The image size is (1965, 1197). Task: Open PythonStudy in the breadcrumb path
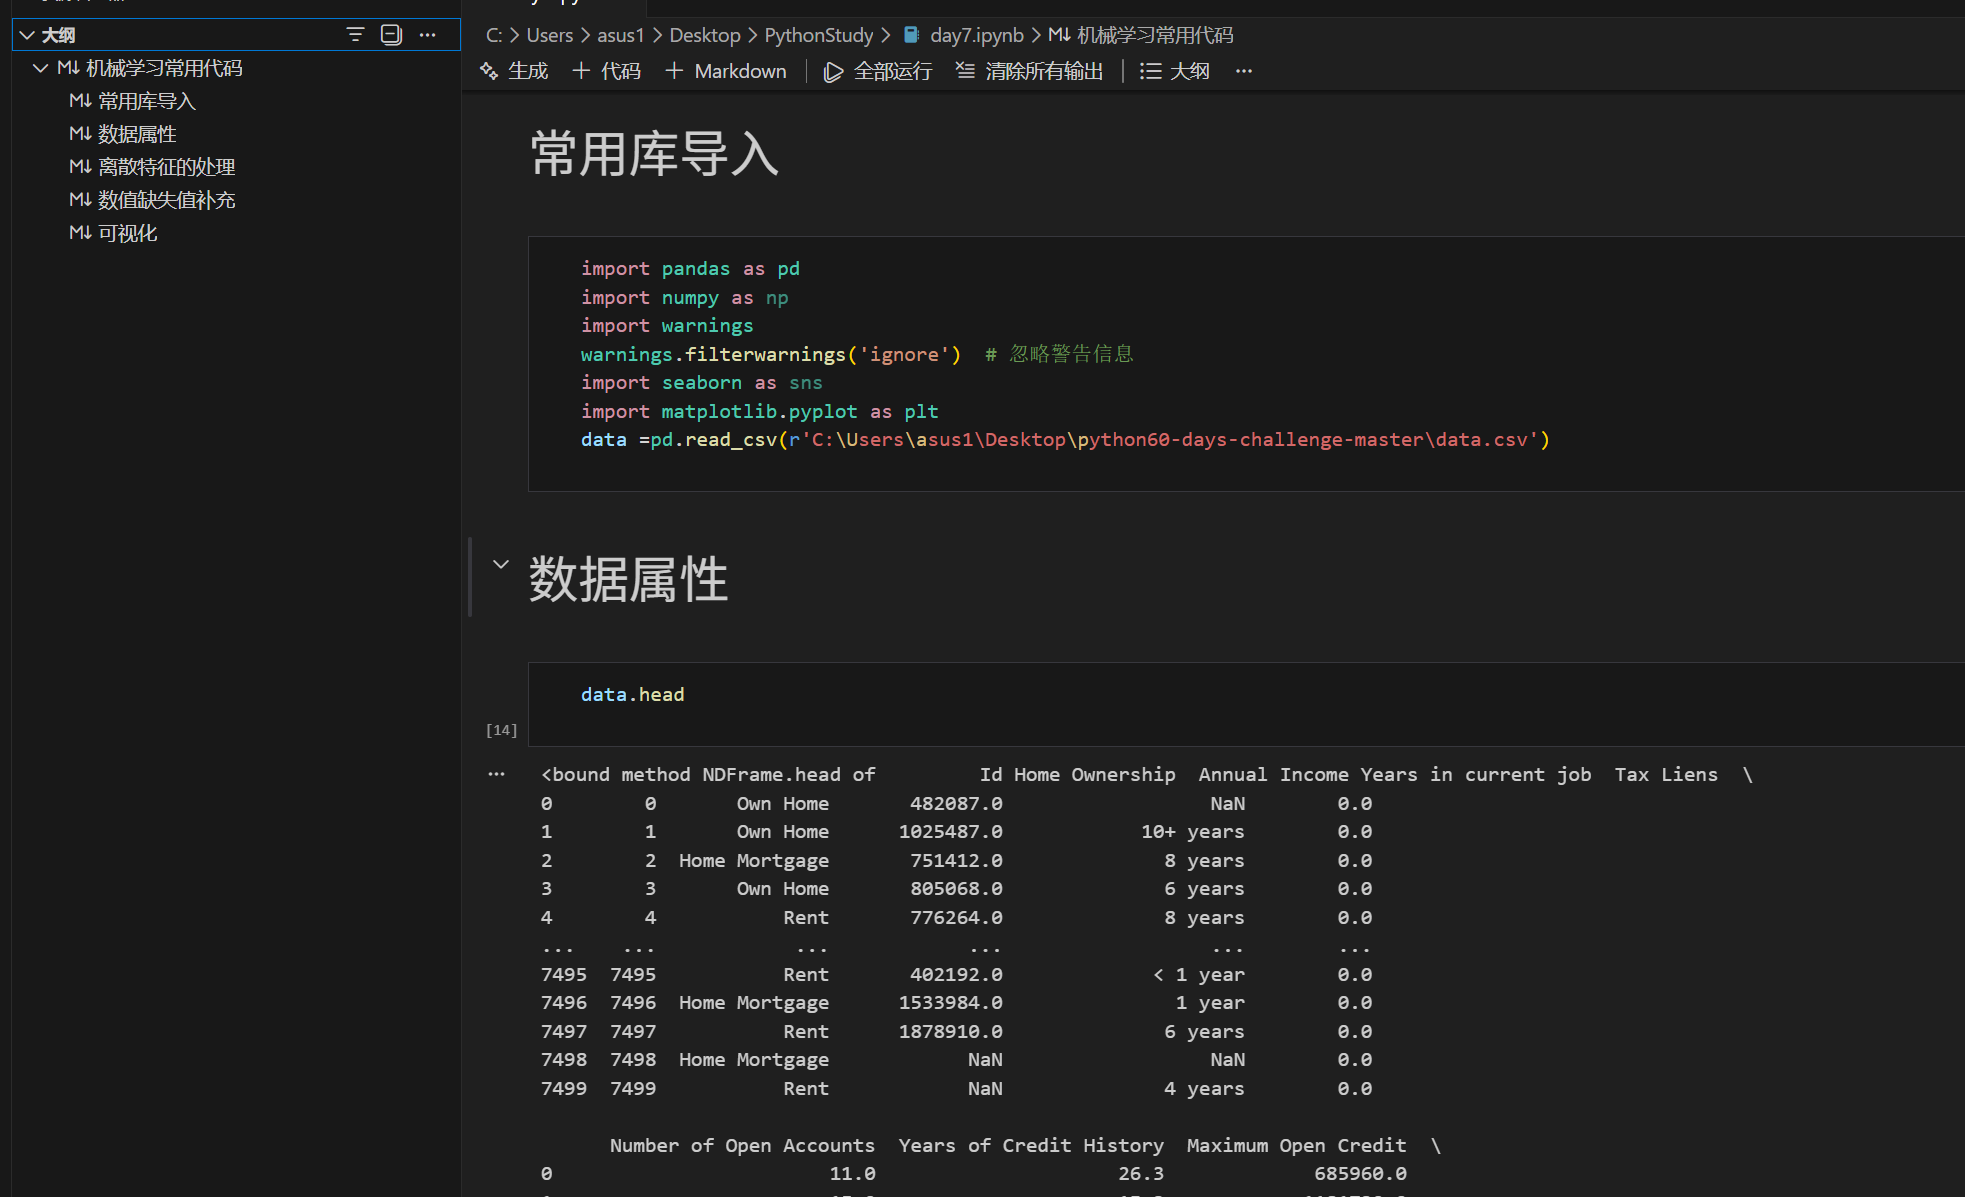818,34
